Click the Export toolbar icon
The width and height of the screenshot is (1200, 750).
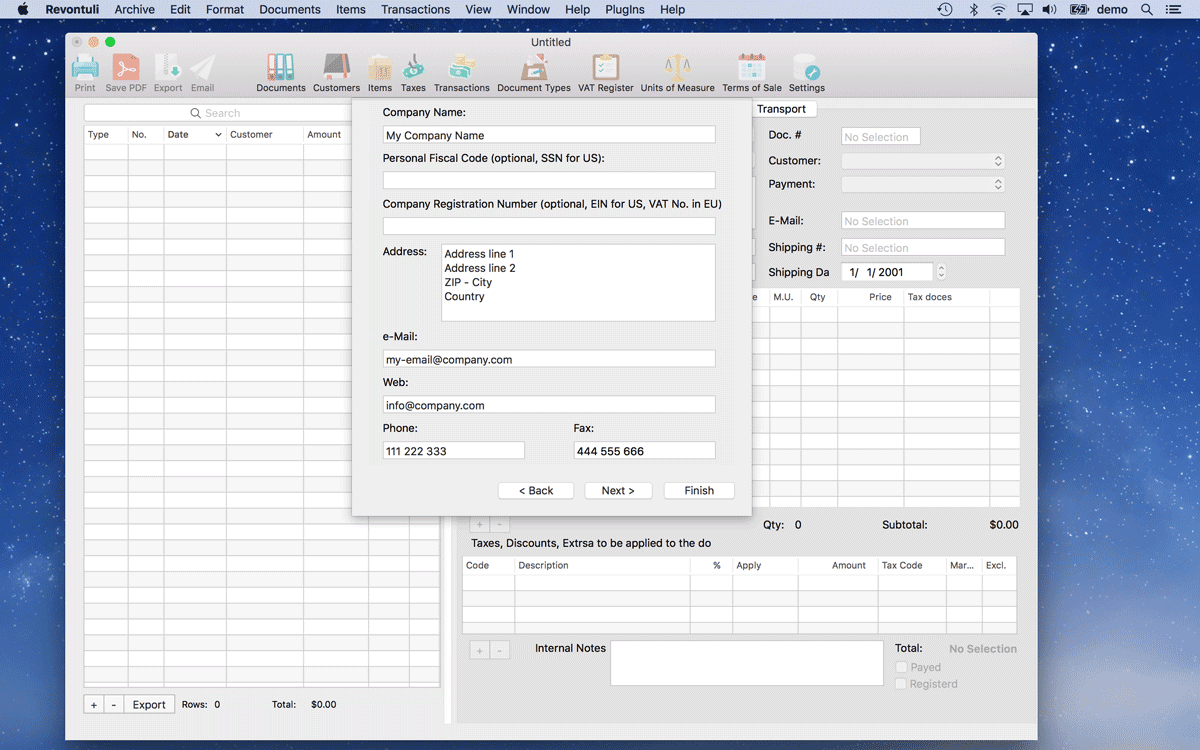(x=168, y=68)
